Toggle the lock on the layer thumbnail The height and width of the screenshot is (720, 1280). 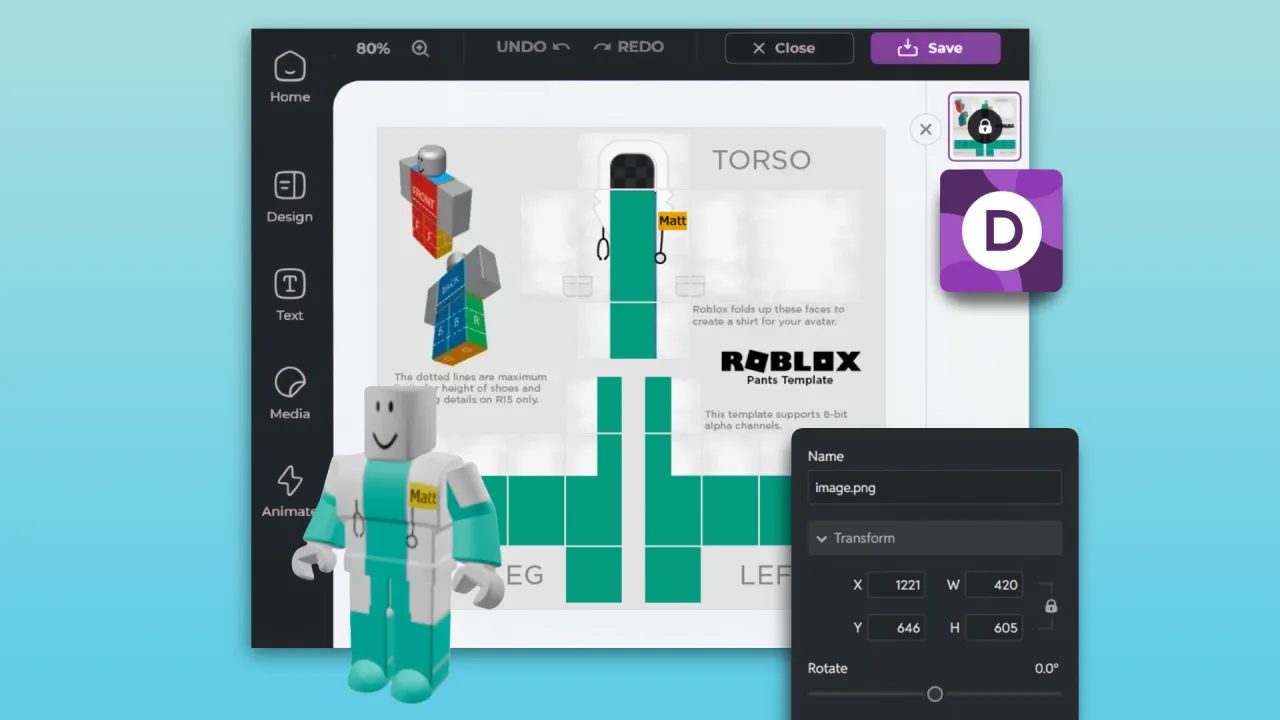click(985, 126)
